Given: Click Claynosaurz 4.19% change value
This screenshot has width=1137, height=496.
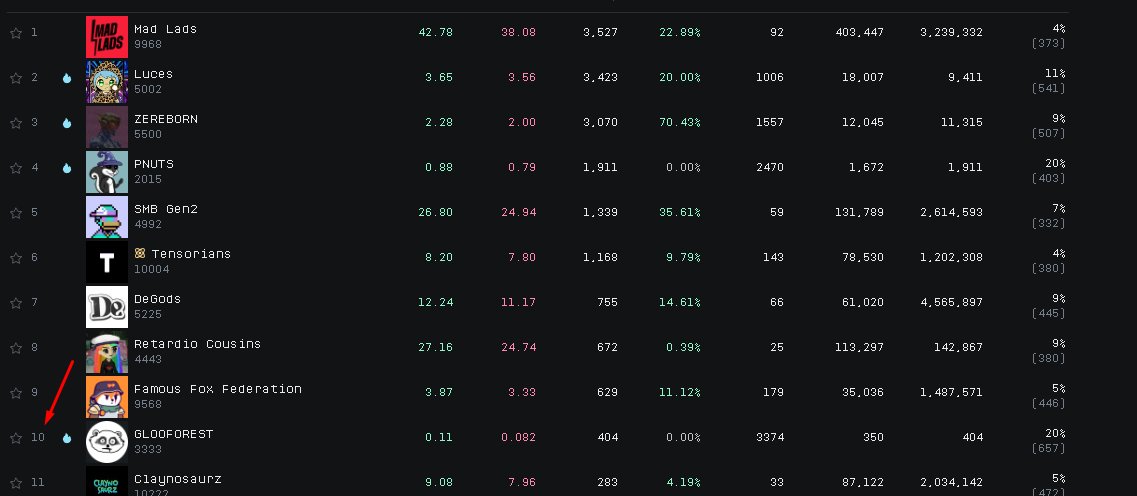Looking at the screenshot, I should point(684,482).
